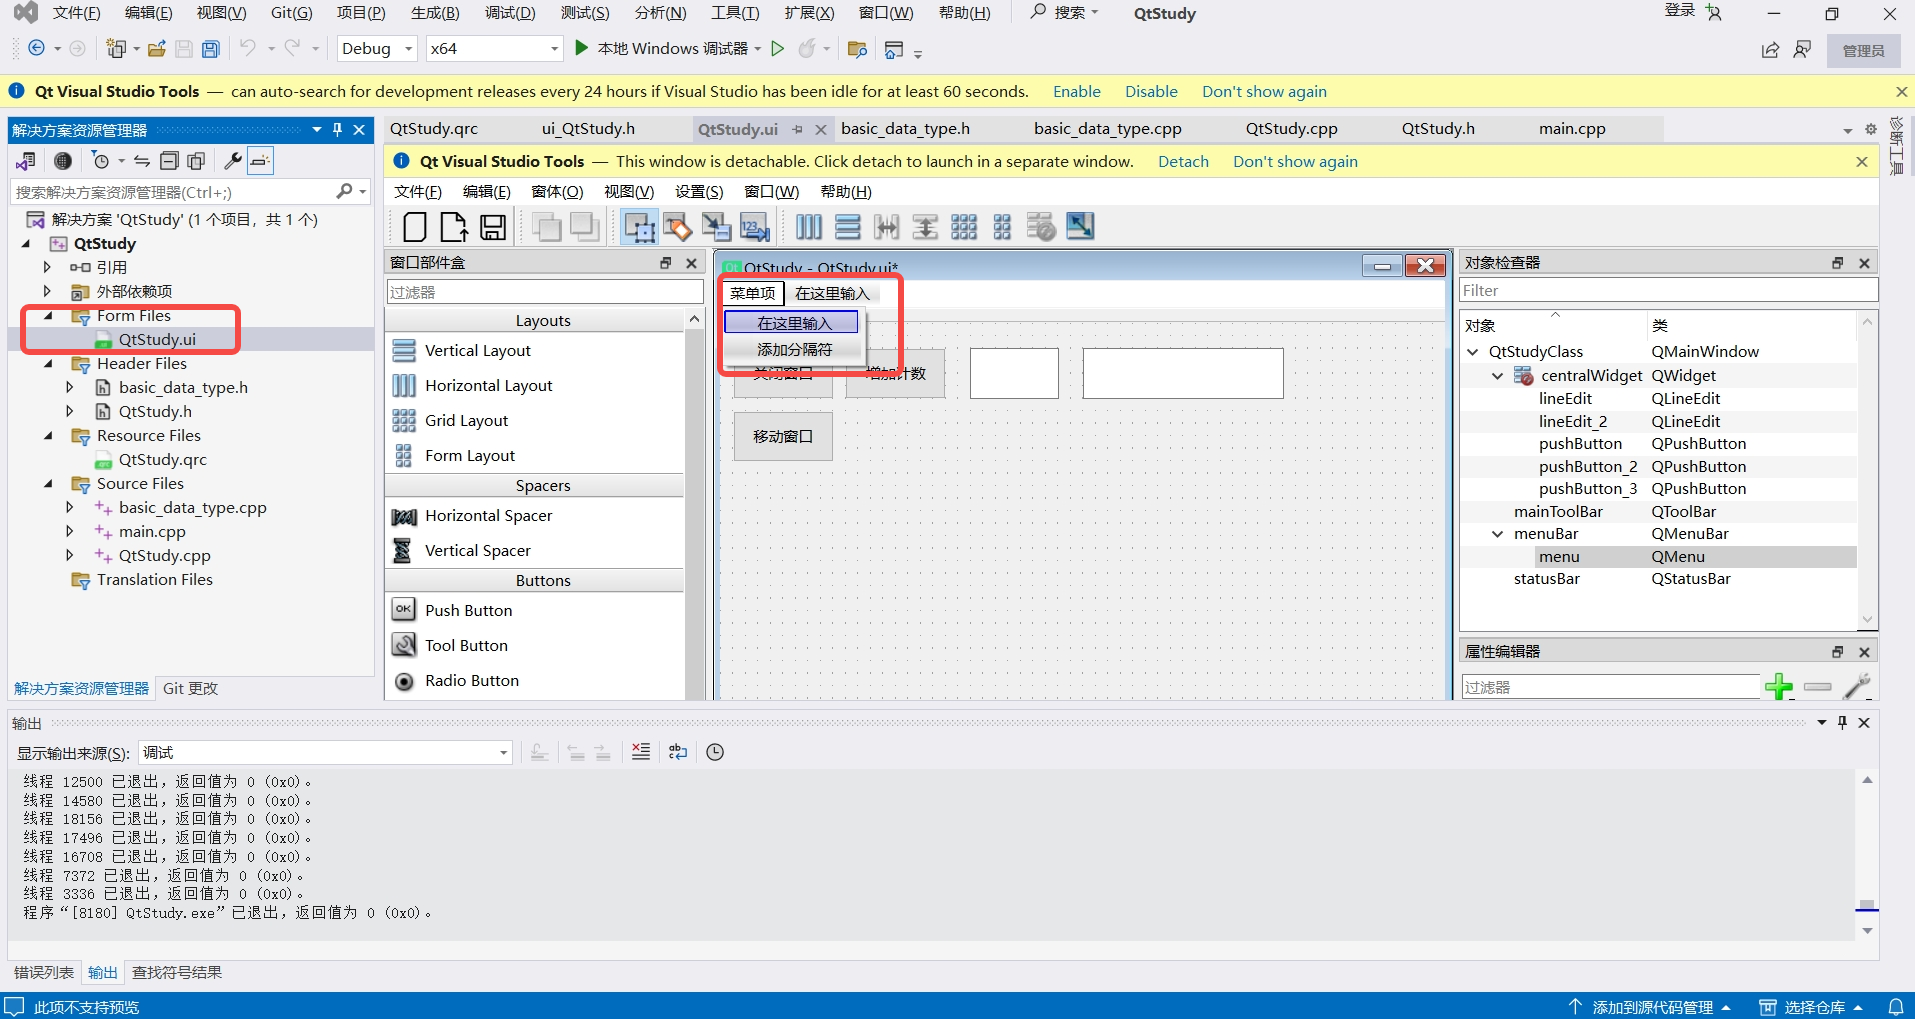Click the wrench icon in property editor
The height and width of the screenshot is (1019, 1915).
pyautogui.click(x=1857, y=687)
